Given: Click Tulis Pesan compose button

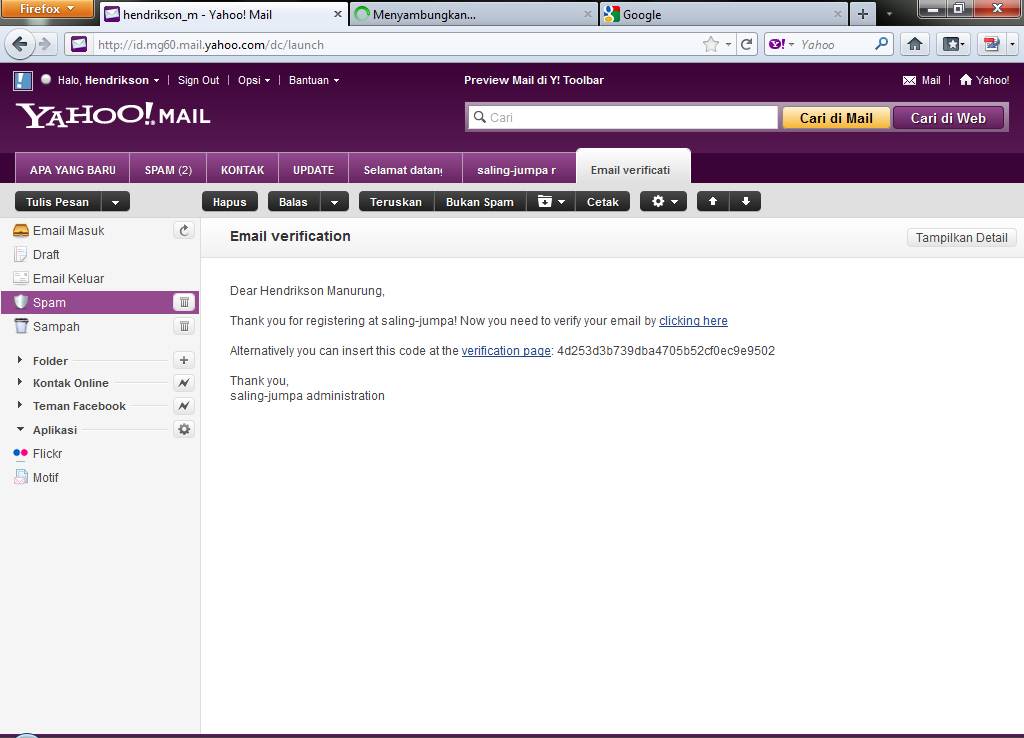Looking at the screenshot, I should (57, 202).
